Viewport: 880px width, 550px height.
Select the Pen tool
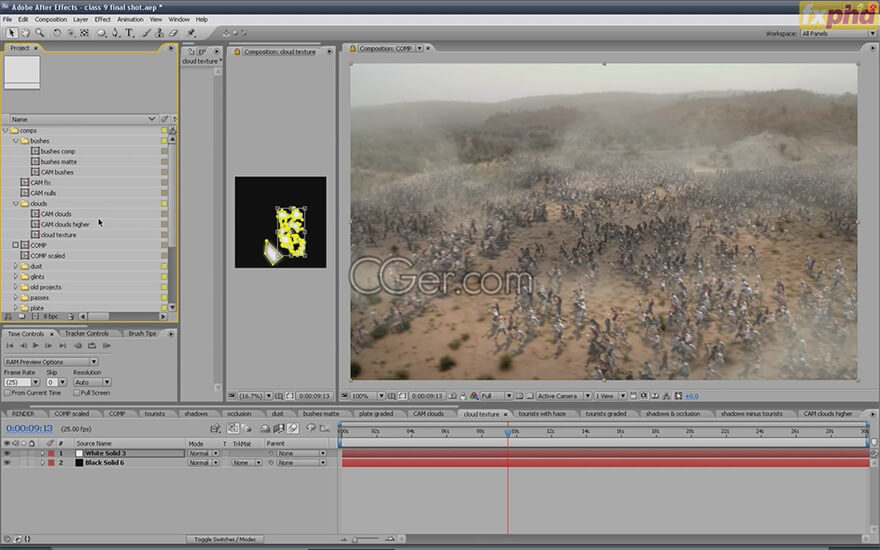click(116, 33)
